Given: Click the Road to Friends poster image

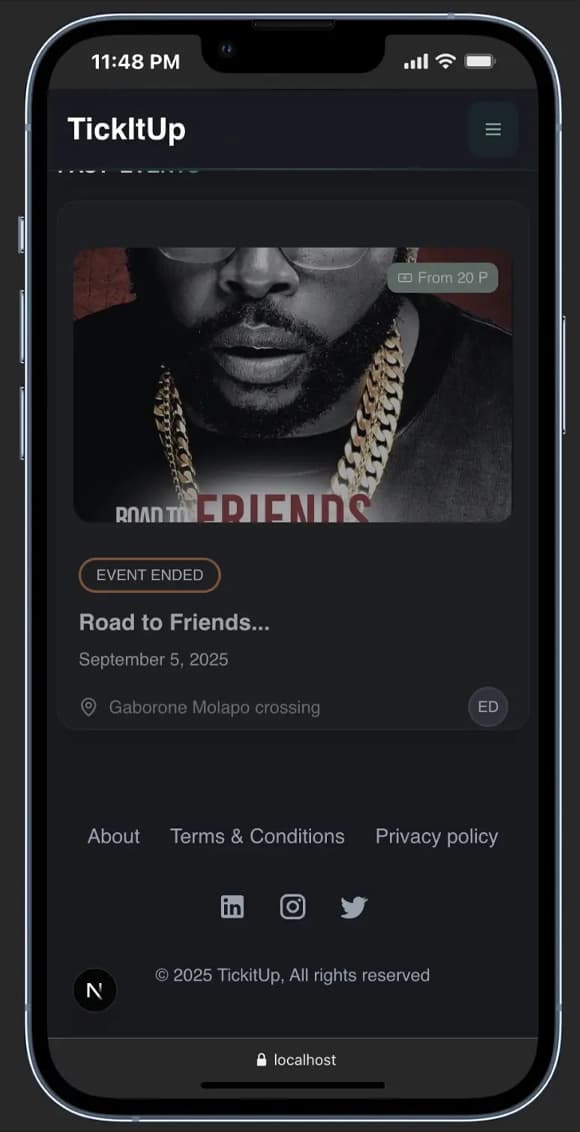Looking at the screenshot, I should coord(293,385).
